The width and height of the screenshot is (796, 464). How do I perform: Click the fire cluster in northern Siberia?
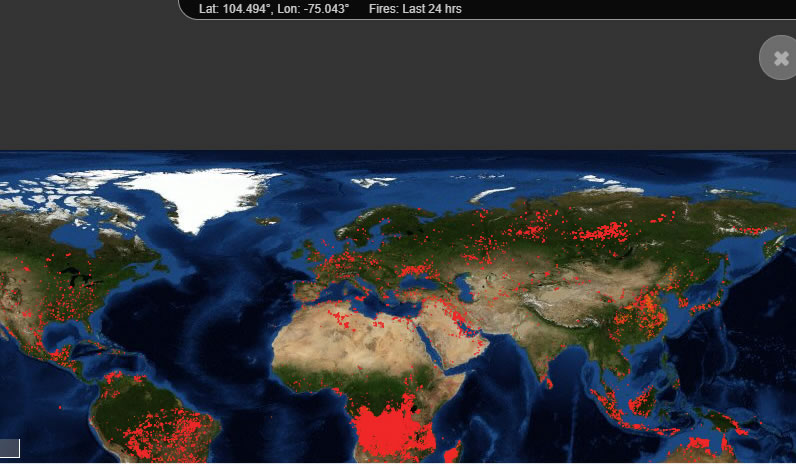click(605, 232)
